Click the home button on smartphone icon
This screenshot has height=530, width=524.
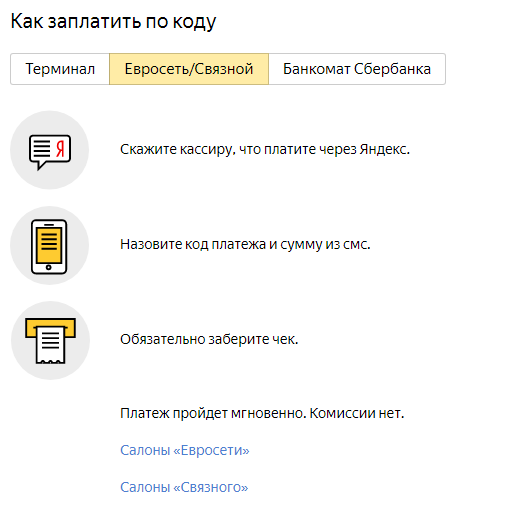click(x=49, y=267)
